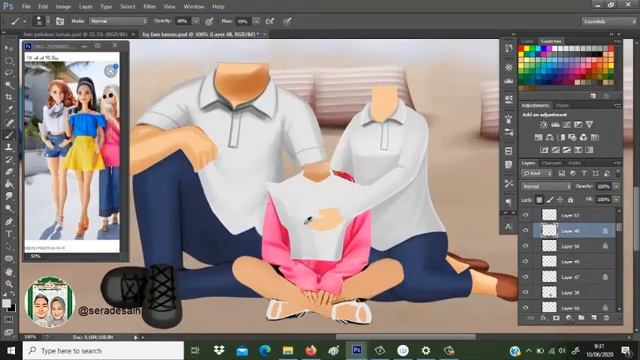This screenshot has width=640, height=360.
Task: Select the Layer 49 row
Action: coord(567,262)
